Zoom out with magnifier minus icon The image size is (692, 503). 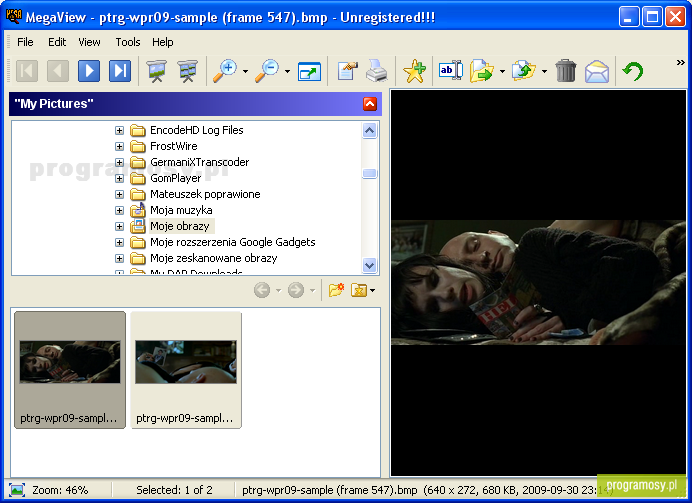(x=267, y=71)
